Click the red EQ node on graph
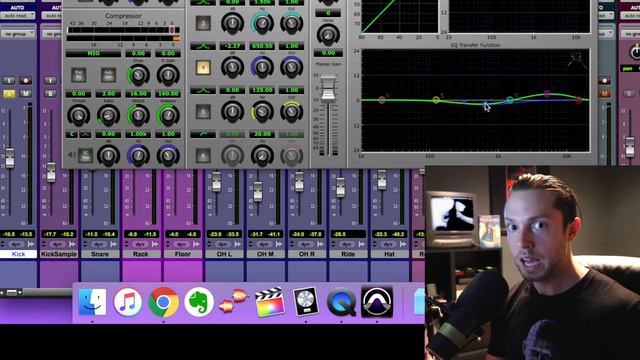 point(578,100)
